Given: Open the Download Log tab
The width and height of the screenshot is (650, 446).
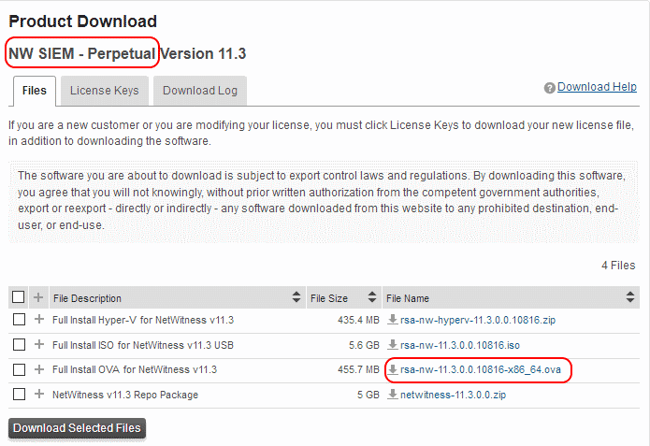Looking at the screenshot, I should (200, 91).
